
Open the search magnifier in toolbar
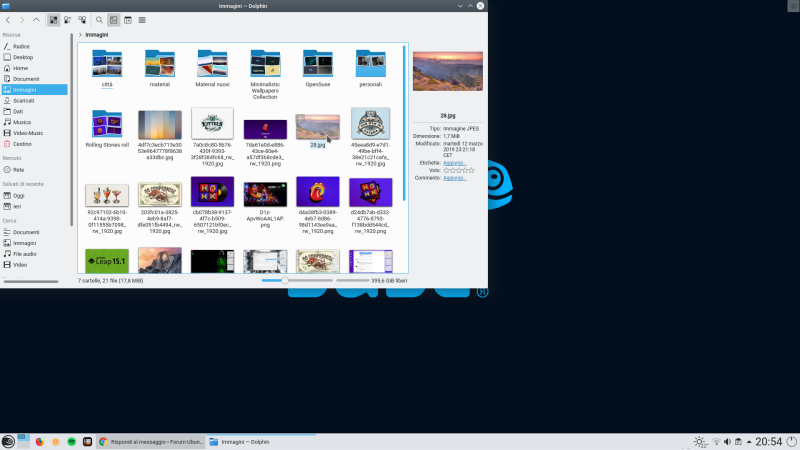99,20
